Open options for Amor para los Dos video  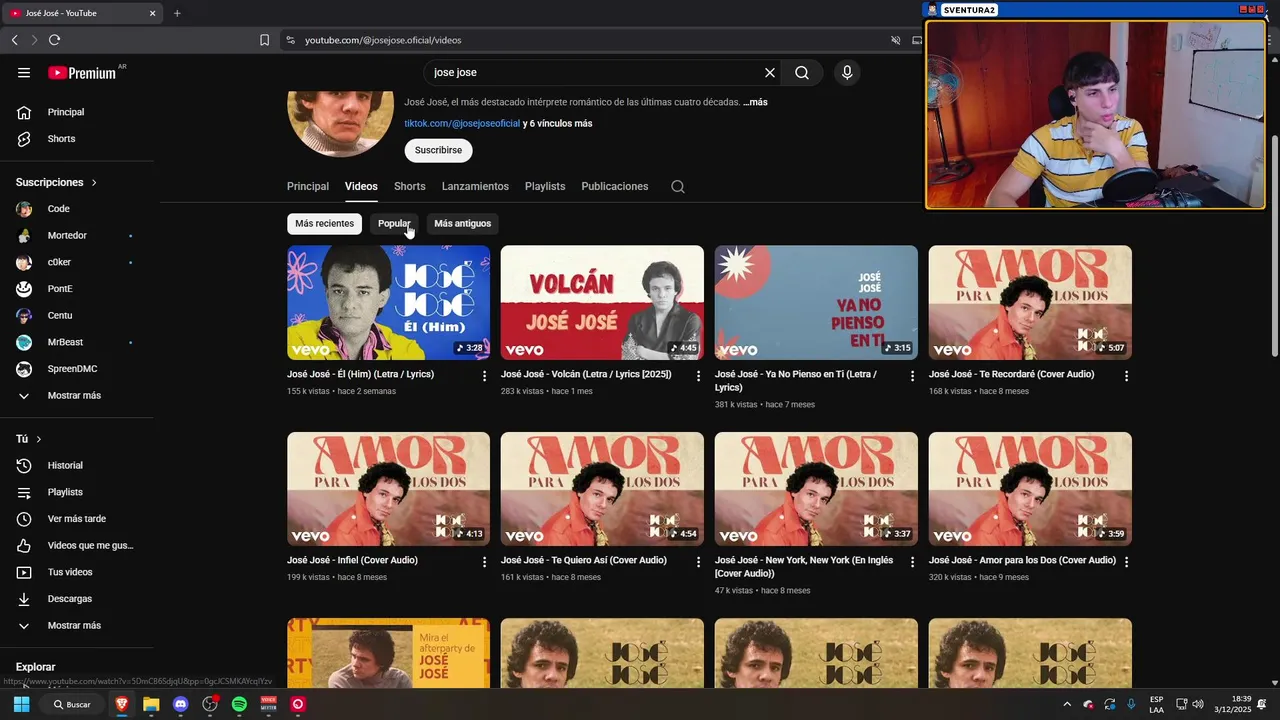(x=1126, y=562)
